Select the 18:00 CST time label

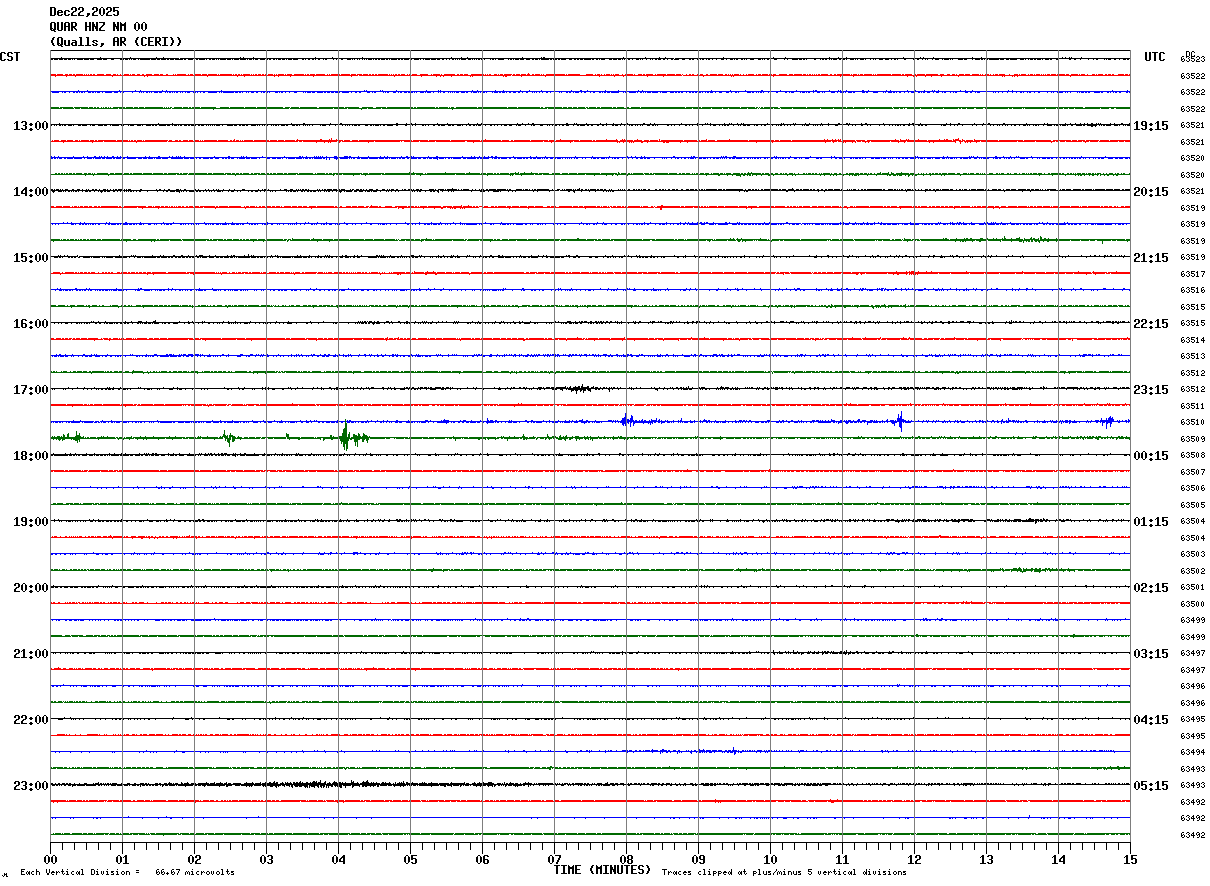(30, 456)
